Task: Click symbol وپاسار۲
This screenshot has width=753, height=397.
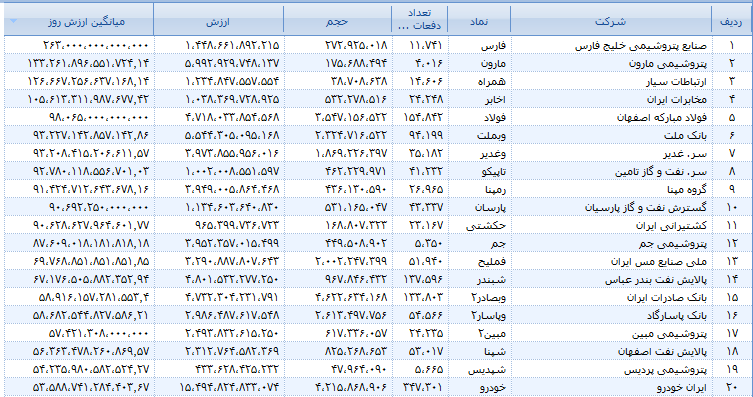Action: coord(489,315)
